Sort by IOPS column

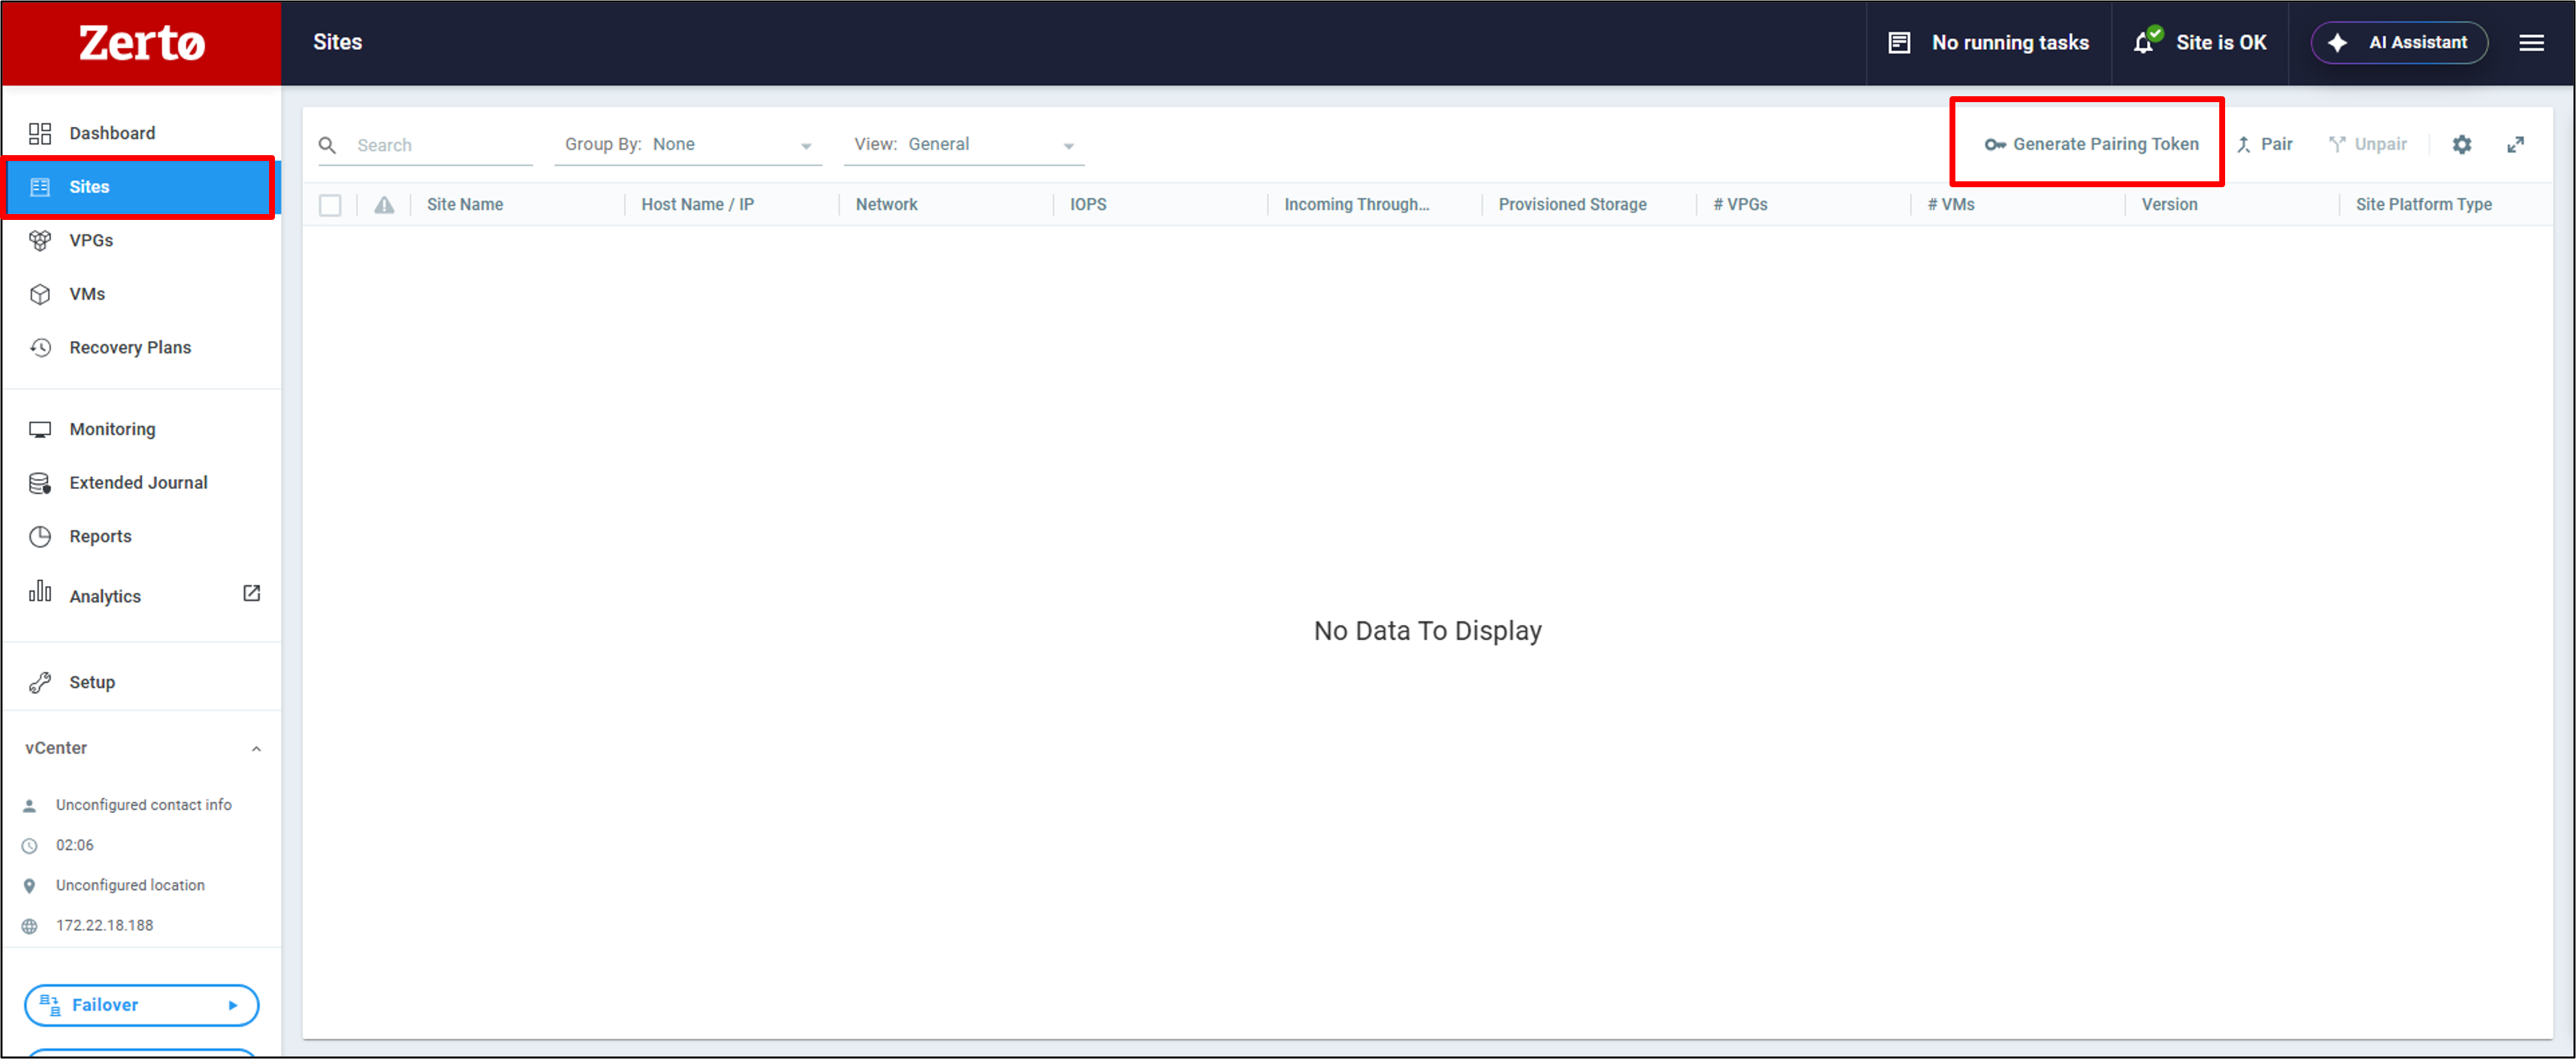[x=1088, y=204]
